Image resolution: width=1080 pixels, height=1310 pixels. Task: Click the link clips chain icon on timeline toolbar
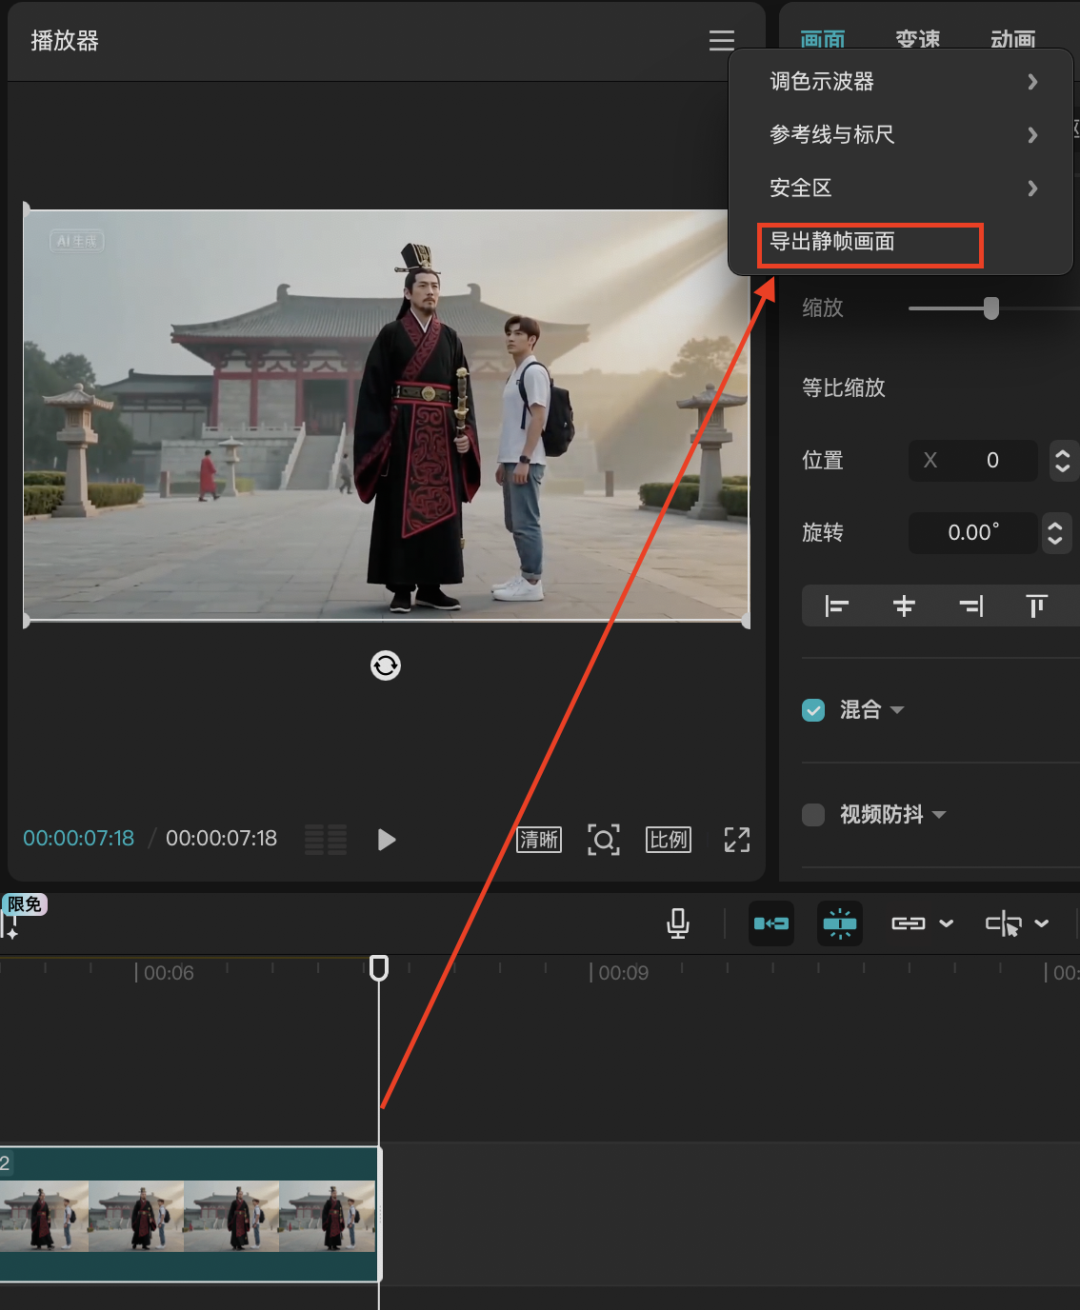tap(910, 923)
